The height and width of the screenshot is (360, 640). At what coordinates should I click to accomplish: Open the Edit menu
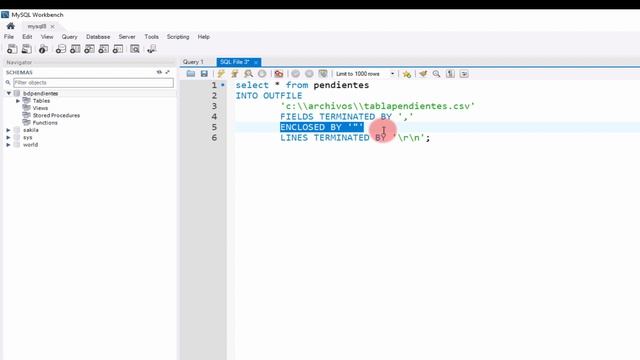coord(27,37)
